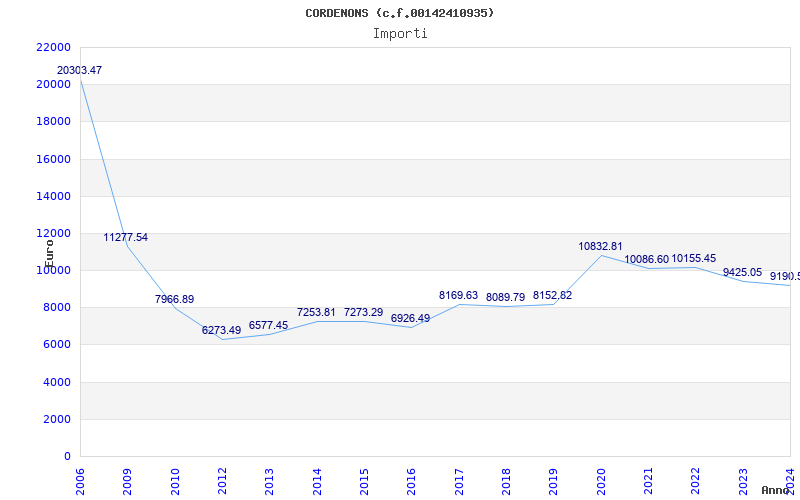800x500 pixels.
Task: Click the data label 7966.89
Action: tap(174, 299)
